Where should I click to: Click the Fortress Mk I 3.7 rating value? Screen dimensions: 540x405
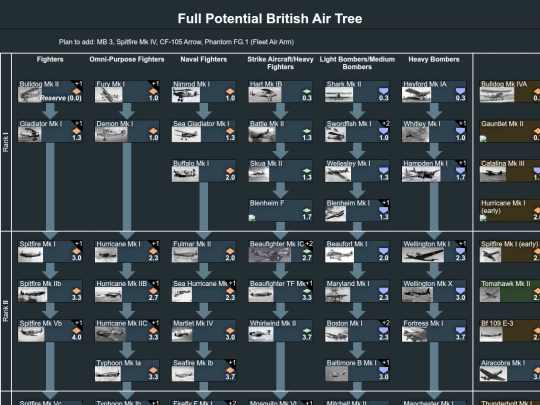(x=460, y=337)
